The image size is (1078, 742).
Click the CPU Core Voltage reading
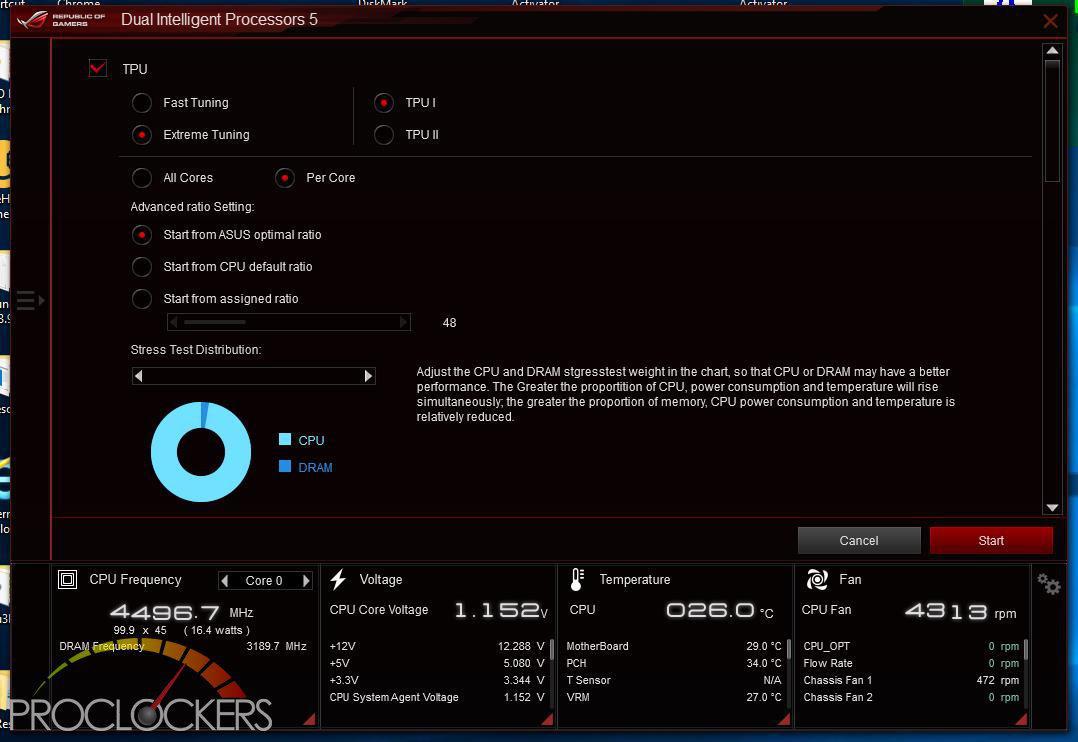tap(500, 610)
